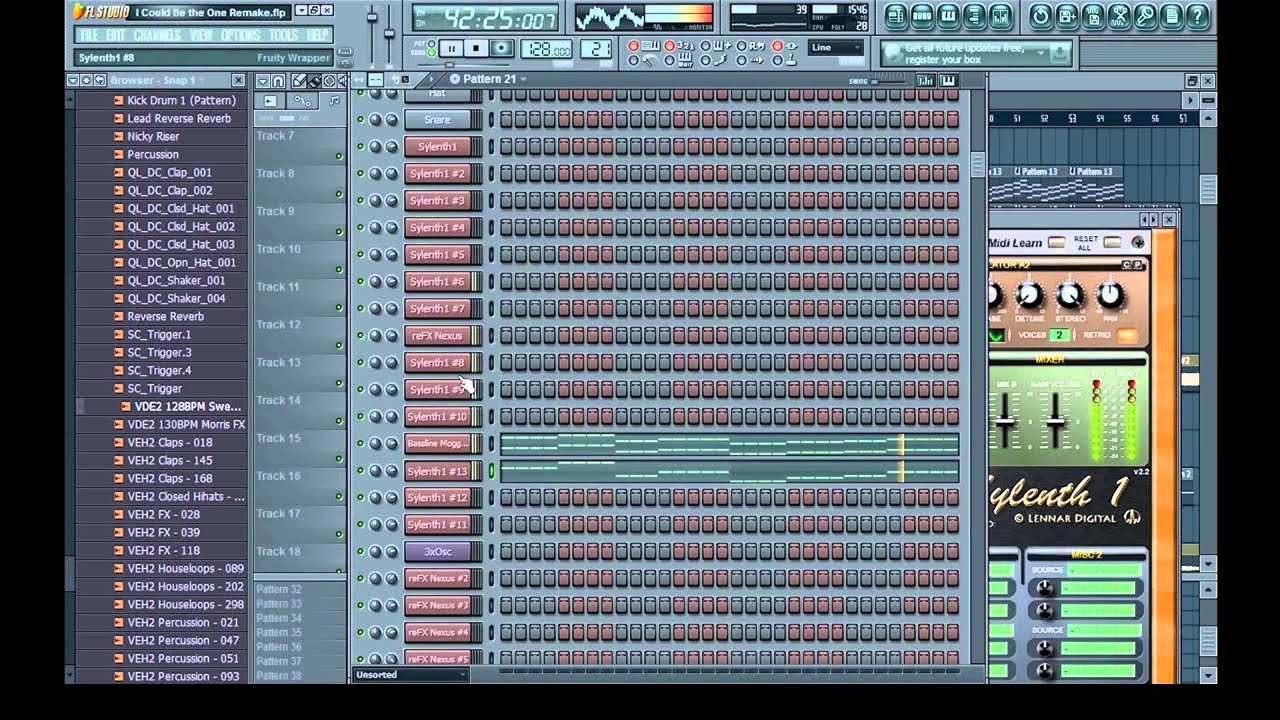Open the Pattern 21 selector dropdown
The height and width of the screenshot is (720, 1280).
(x=490, y=79)
